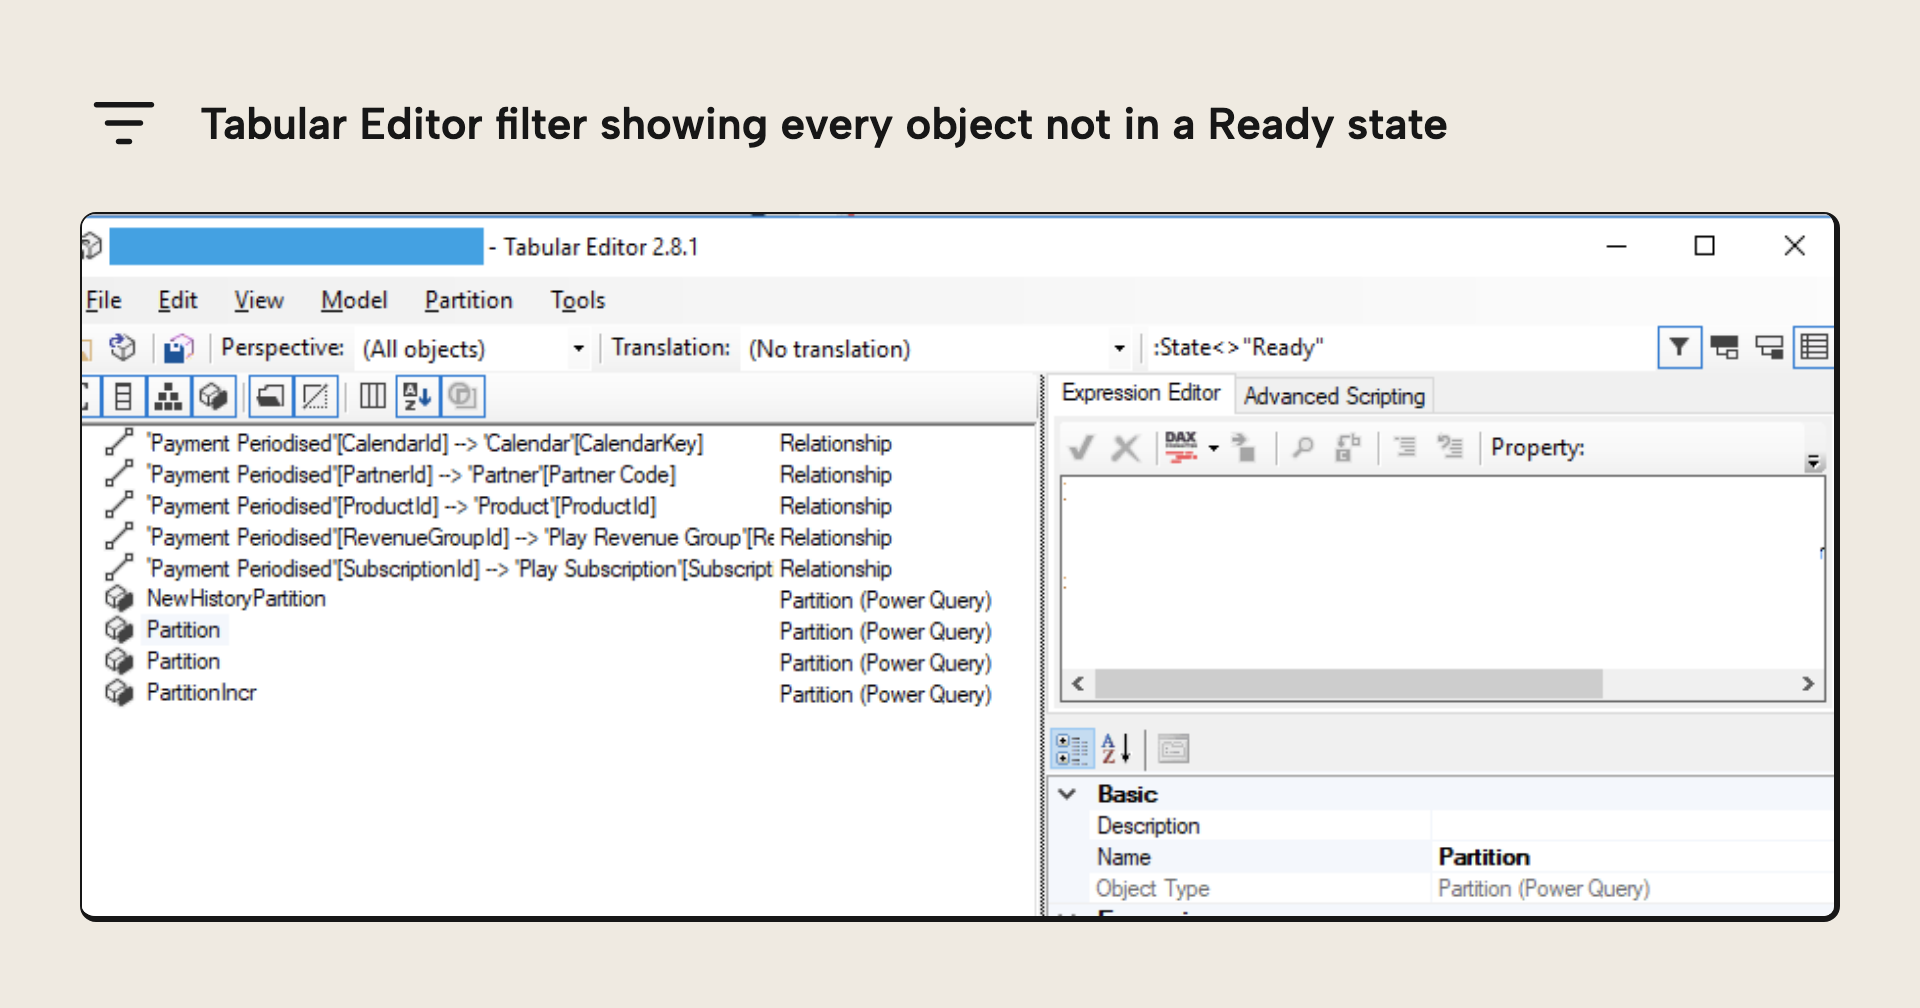Toggle the show hidden objects button
Viewport: 1920px width, 1008px height.
(315, 397)
